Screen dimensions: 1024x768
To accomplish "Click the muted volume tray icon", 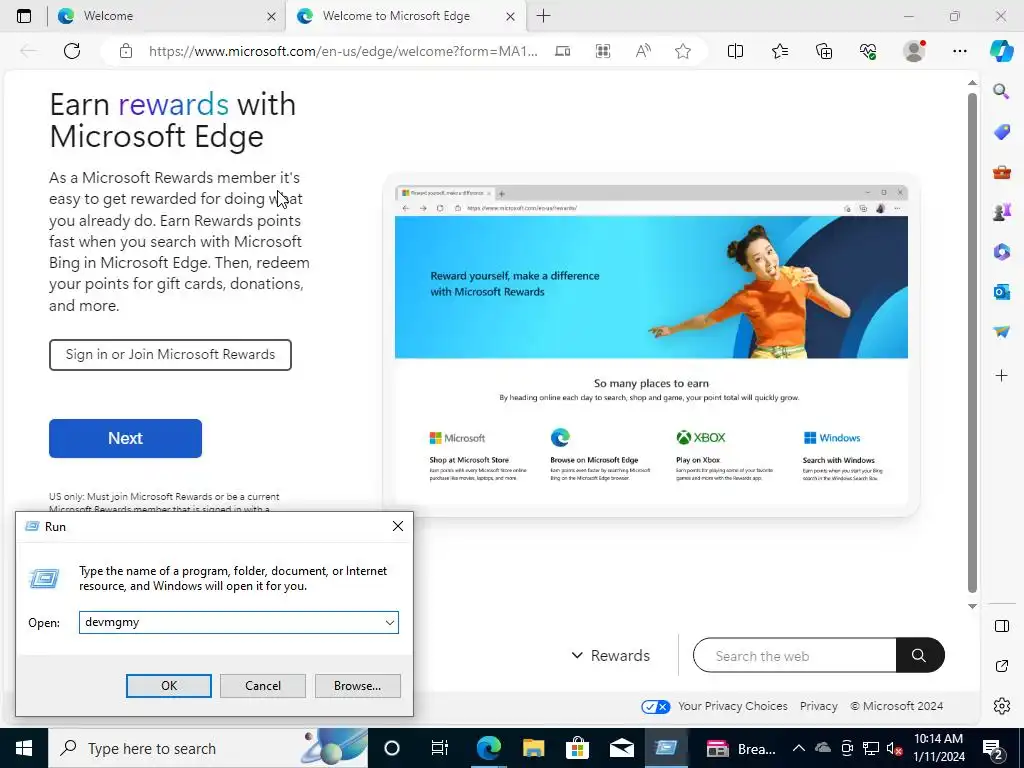I will coord(895,748).
